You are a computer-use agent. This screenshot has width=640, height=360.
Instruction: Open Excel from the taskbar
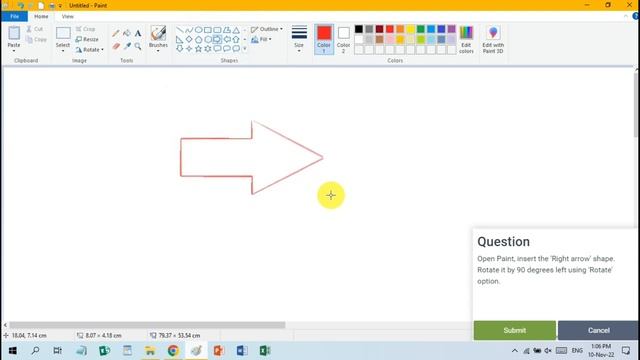tap(265, 351)
